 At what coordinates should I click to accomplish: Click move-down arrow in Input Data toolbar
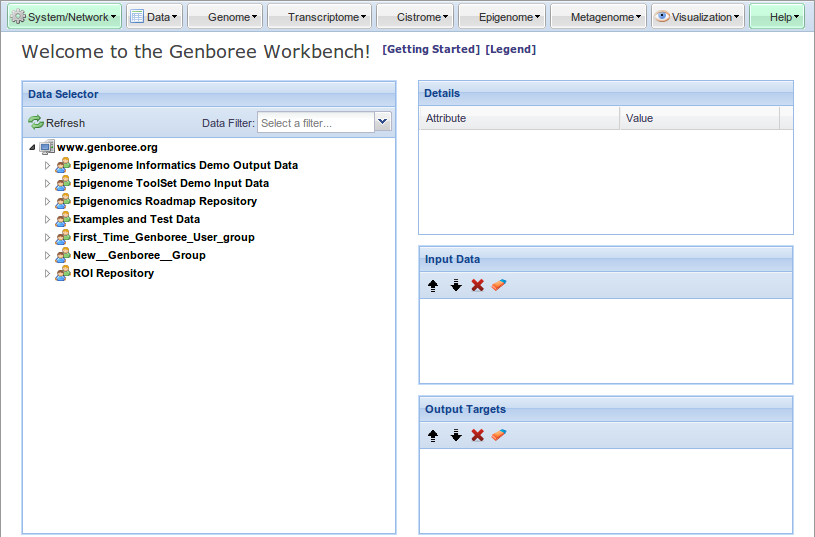456,285
